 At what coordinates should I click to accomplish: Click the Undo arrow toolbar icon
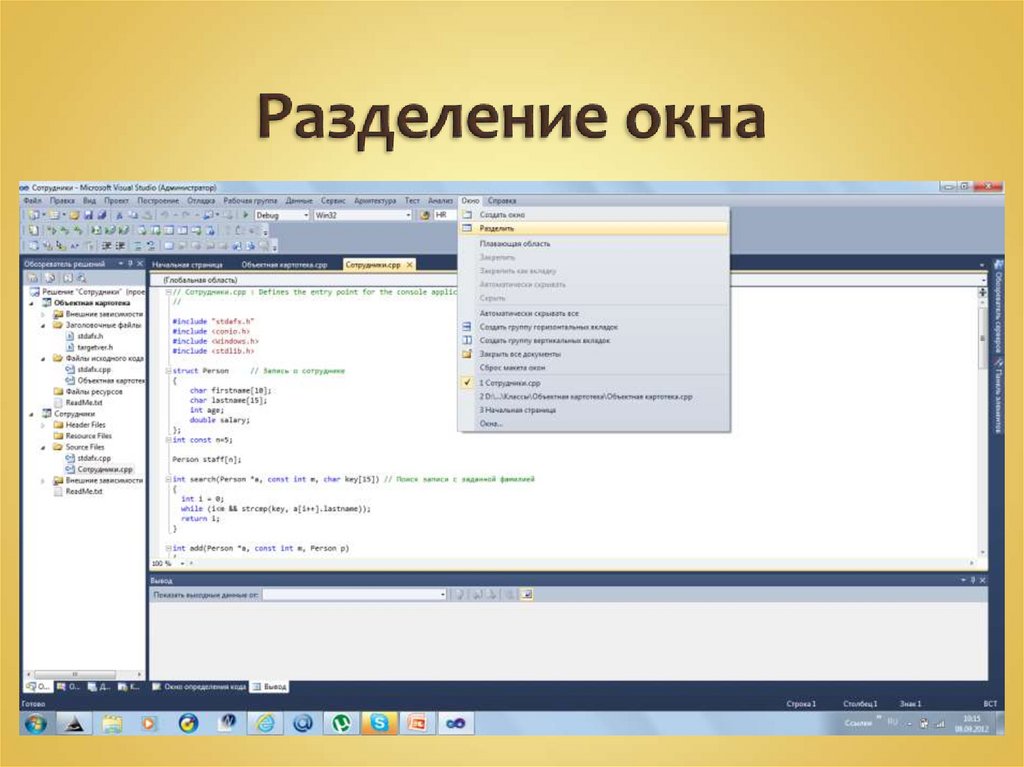165,215
